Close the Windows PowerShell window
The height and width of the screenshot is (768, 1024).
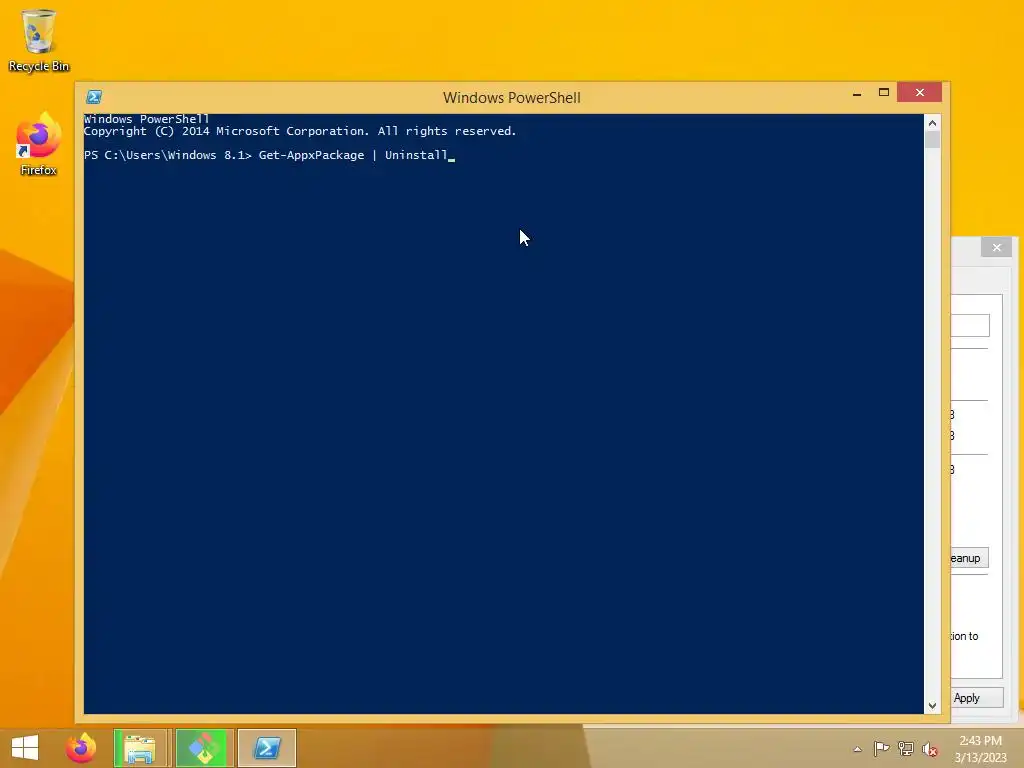(920, 93)
